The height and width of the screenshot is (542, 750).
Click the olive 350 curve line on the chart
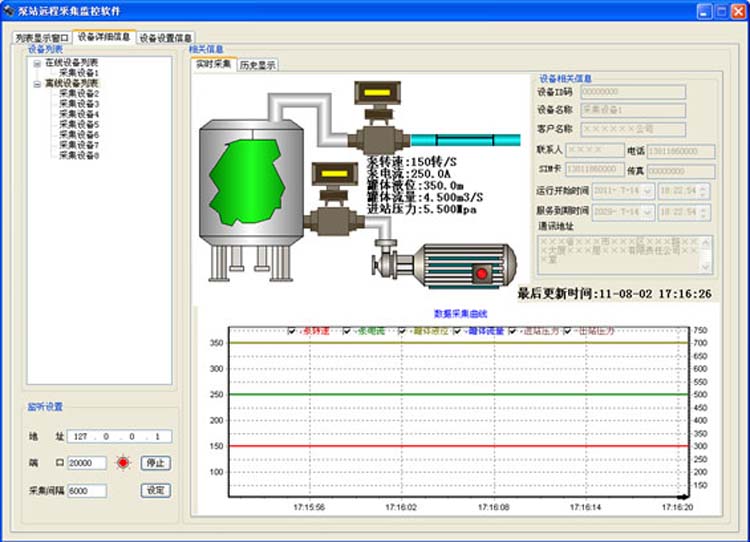point(459,343)
